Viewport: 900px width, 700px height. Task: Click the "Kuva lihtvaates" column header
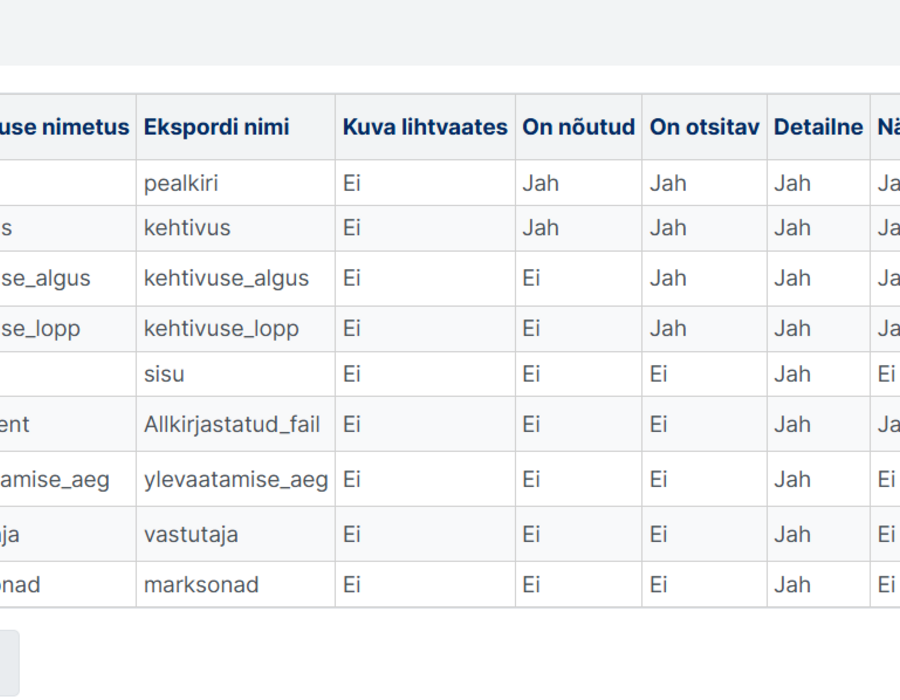[425, 127]
